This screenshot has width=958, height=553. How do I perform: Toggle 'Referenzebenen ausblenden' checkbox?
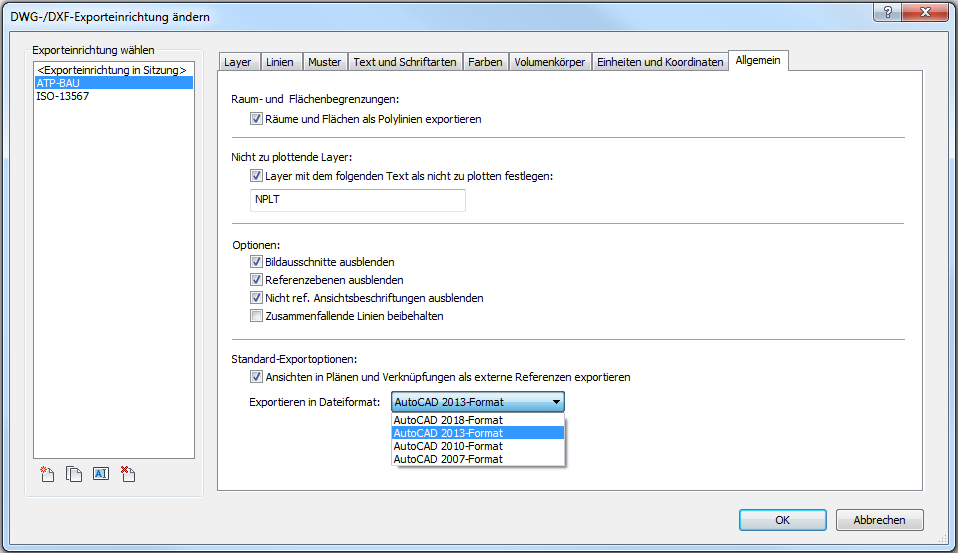[x=257, y=280]
